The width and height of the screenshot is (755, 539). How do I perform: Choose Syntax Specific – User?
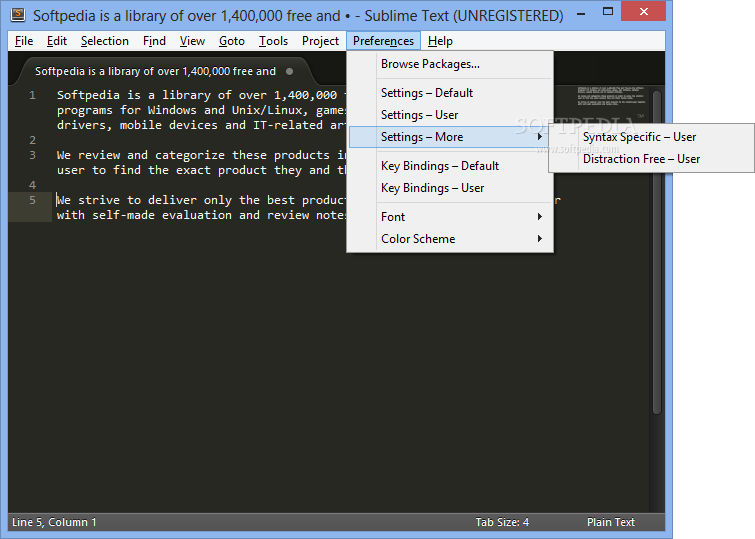(651, 137)
